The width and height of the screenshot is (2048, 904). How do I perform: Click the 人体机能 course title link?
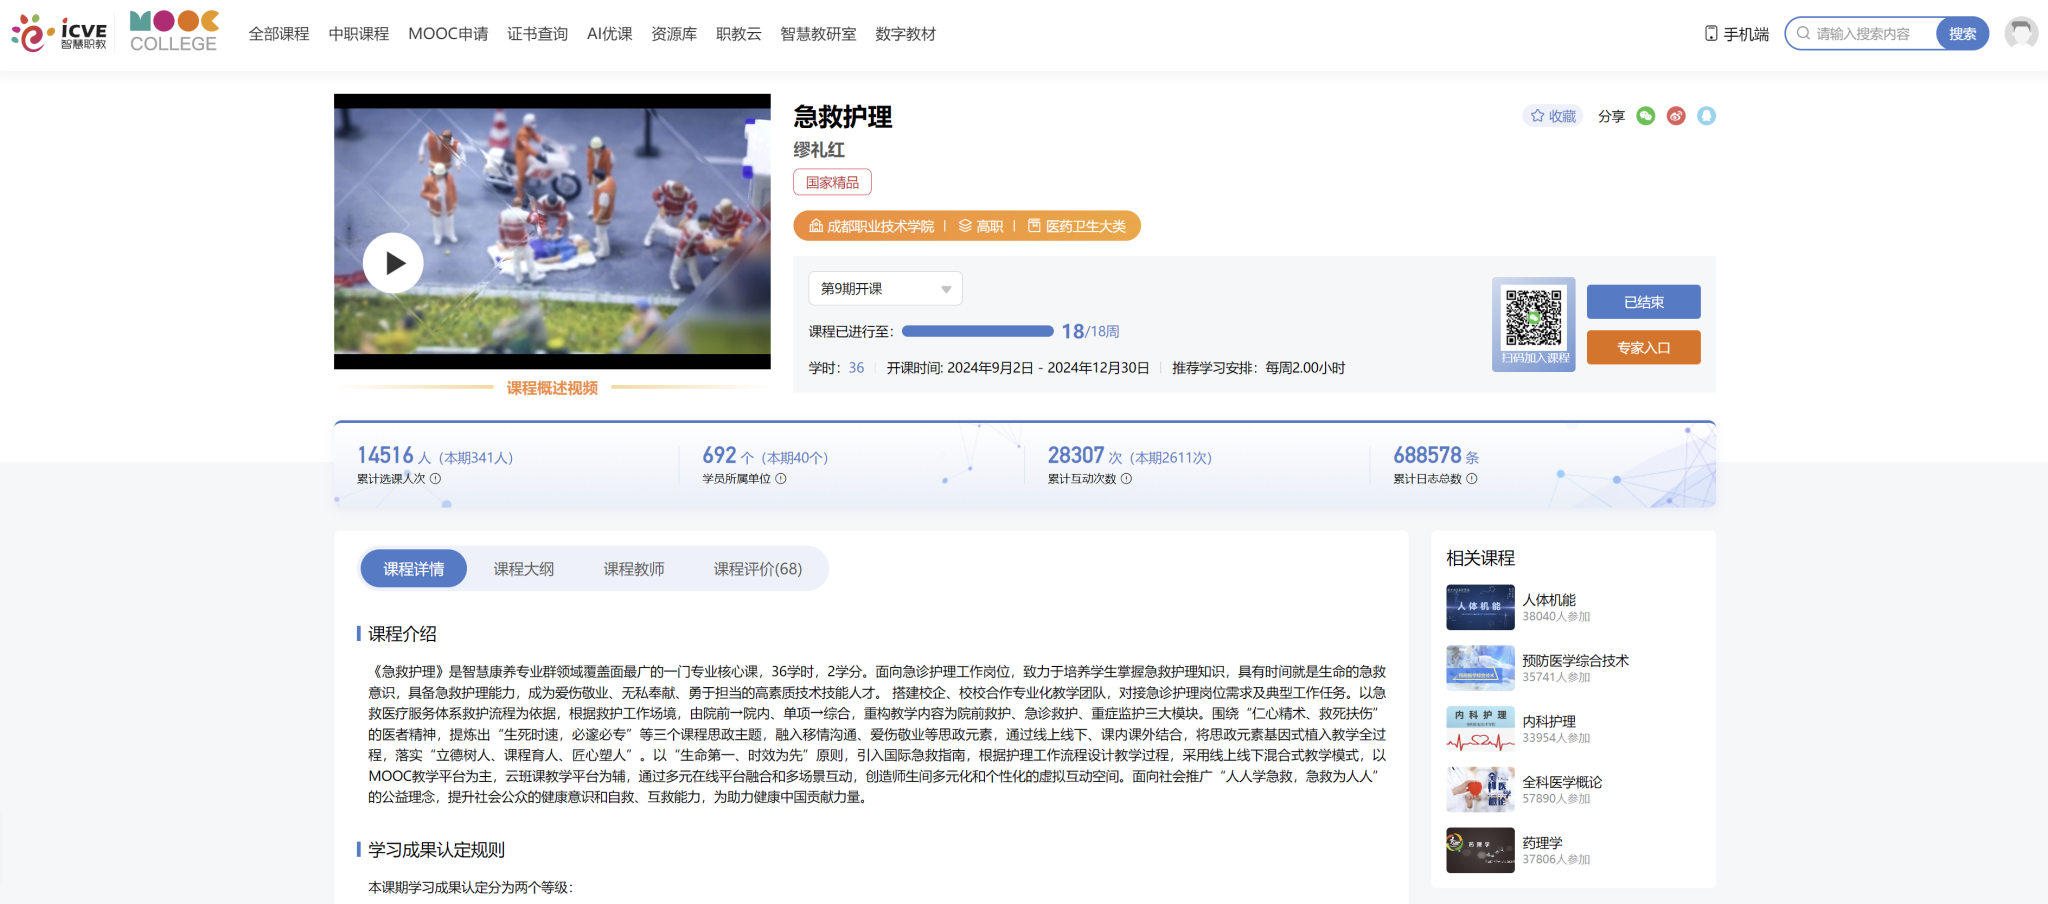pos(1549,600)
